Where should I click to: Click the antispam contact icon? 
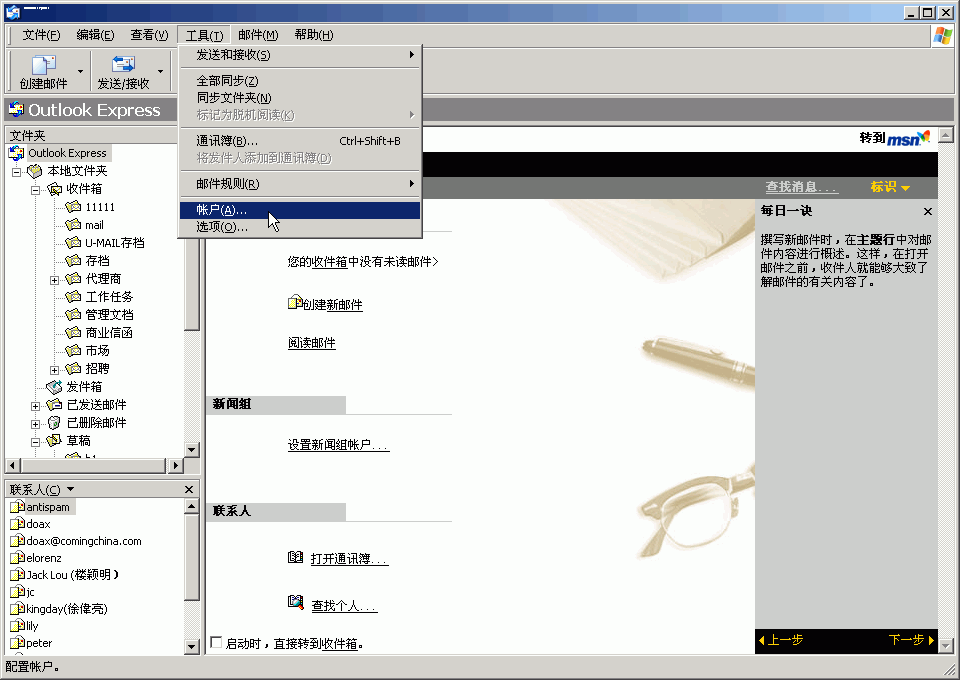17,507
